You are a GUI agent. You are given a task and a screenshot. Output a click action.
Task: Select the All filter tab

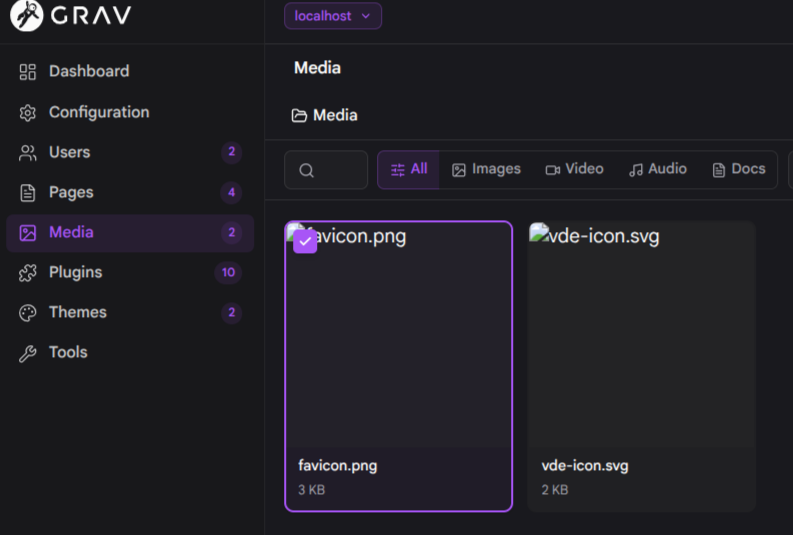click(409, 169)
